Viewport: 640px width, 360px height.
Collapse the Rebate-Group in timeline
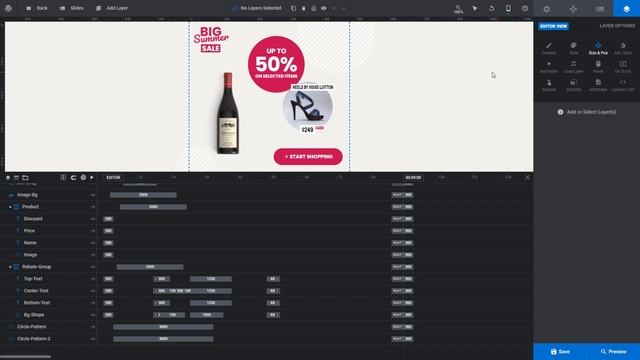pos(10,267)
